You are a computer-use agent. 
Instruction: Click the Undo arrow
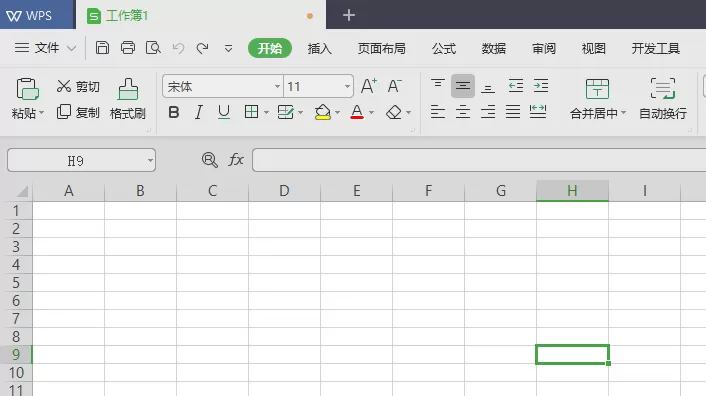pos(178,48)
